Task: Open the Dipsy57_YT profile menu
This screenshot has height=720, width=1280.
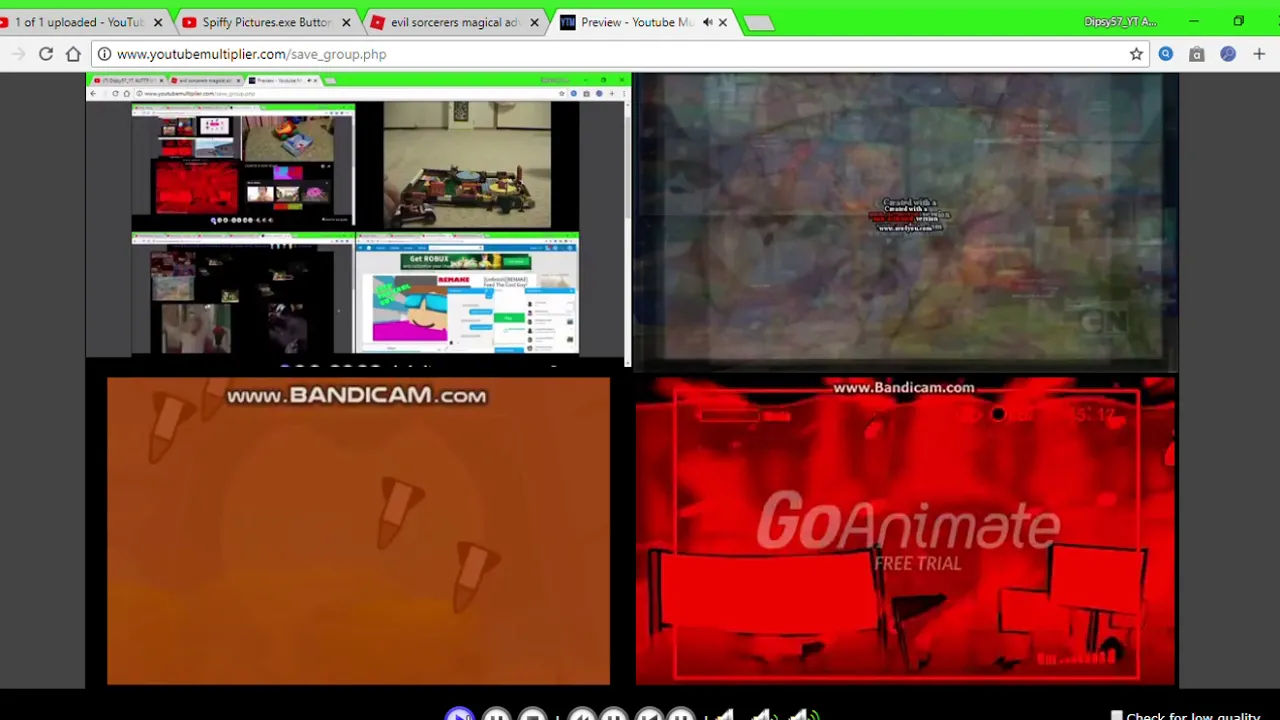Action: tap(1120, 22)
